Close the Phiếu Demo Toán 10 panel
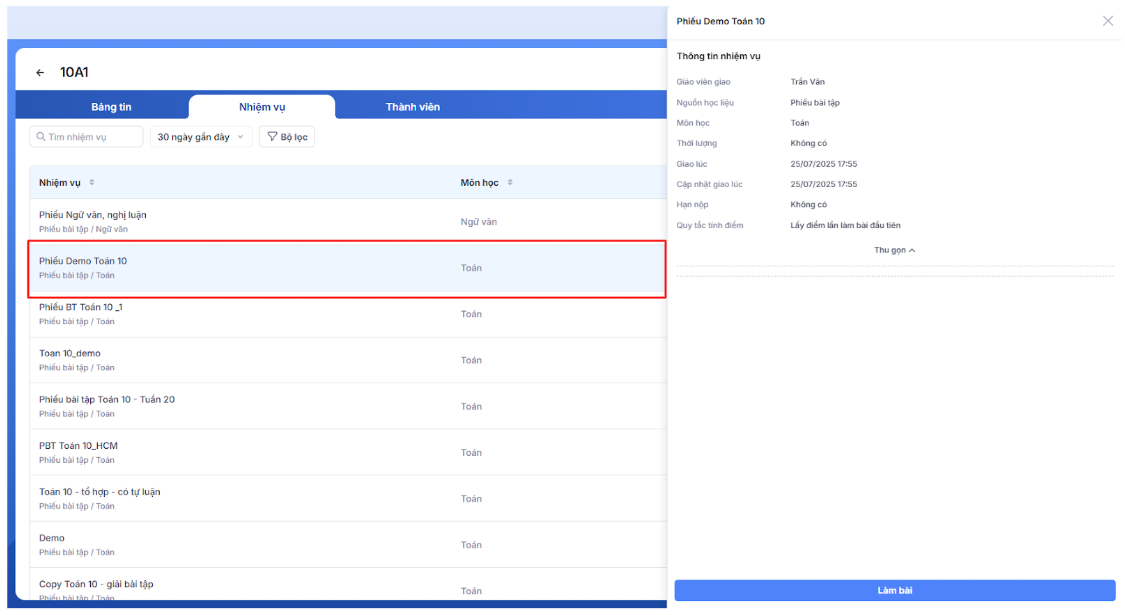This screenshot has height=615, width=1125. 1107,21
